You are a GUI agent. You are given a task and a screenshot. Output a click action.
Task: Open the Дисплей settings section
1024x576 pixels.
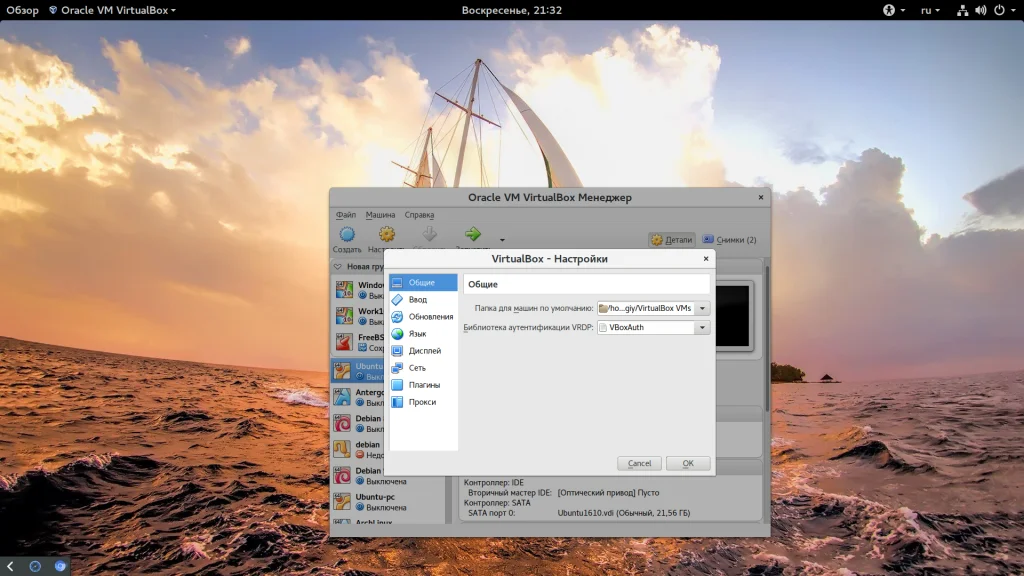[x=424, y=351]
